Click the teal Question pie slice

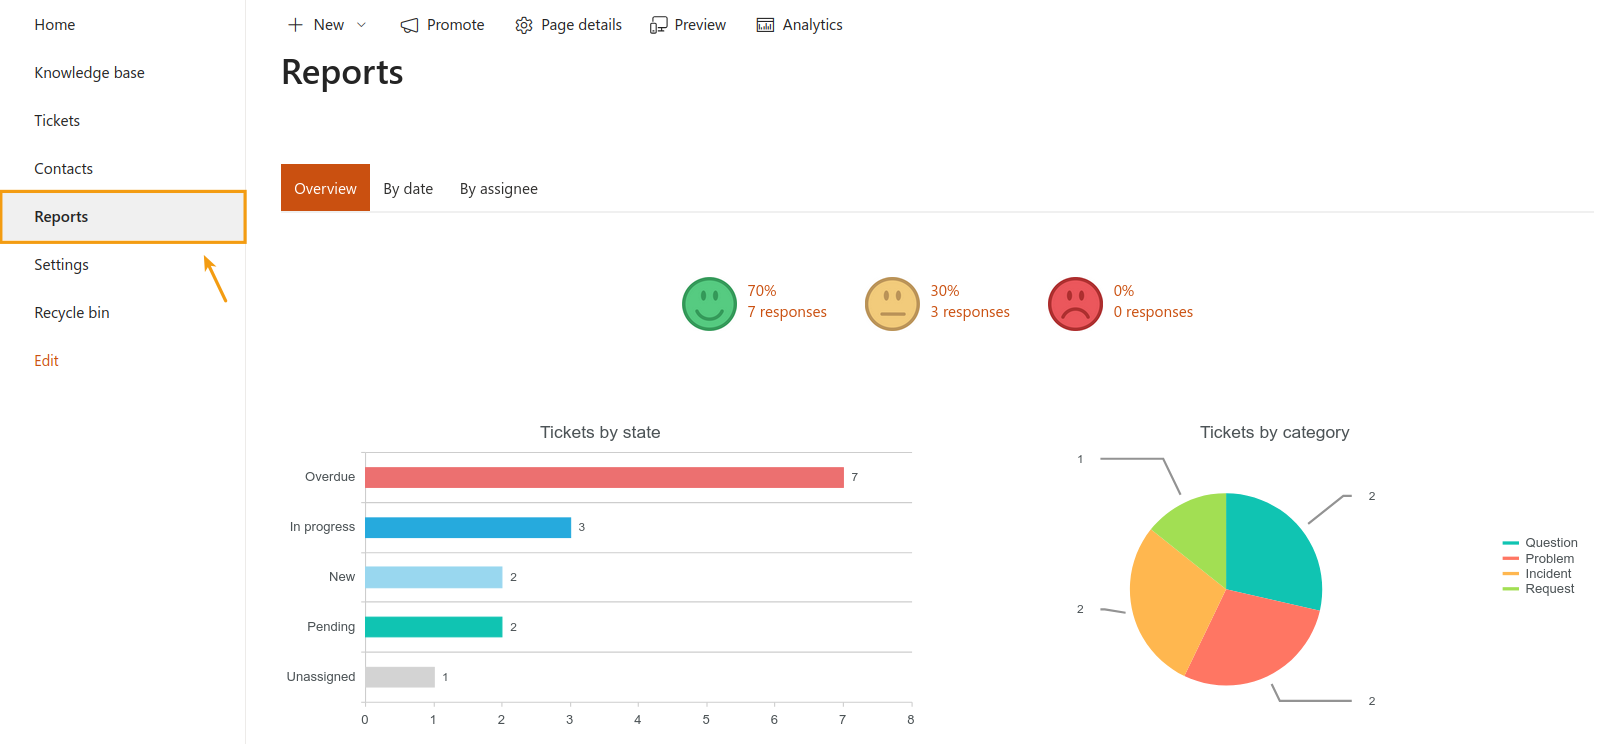click(x=1270, y=550)
